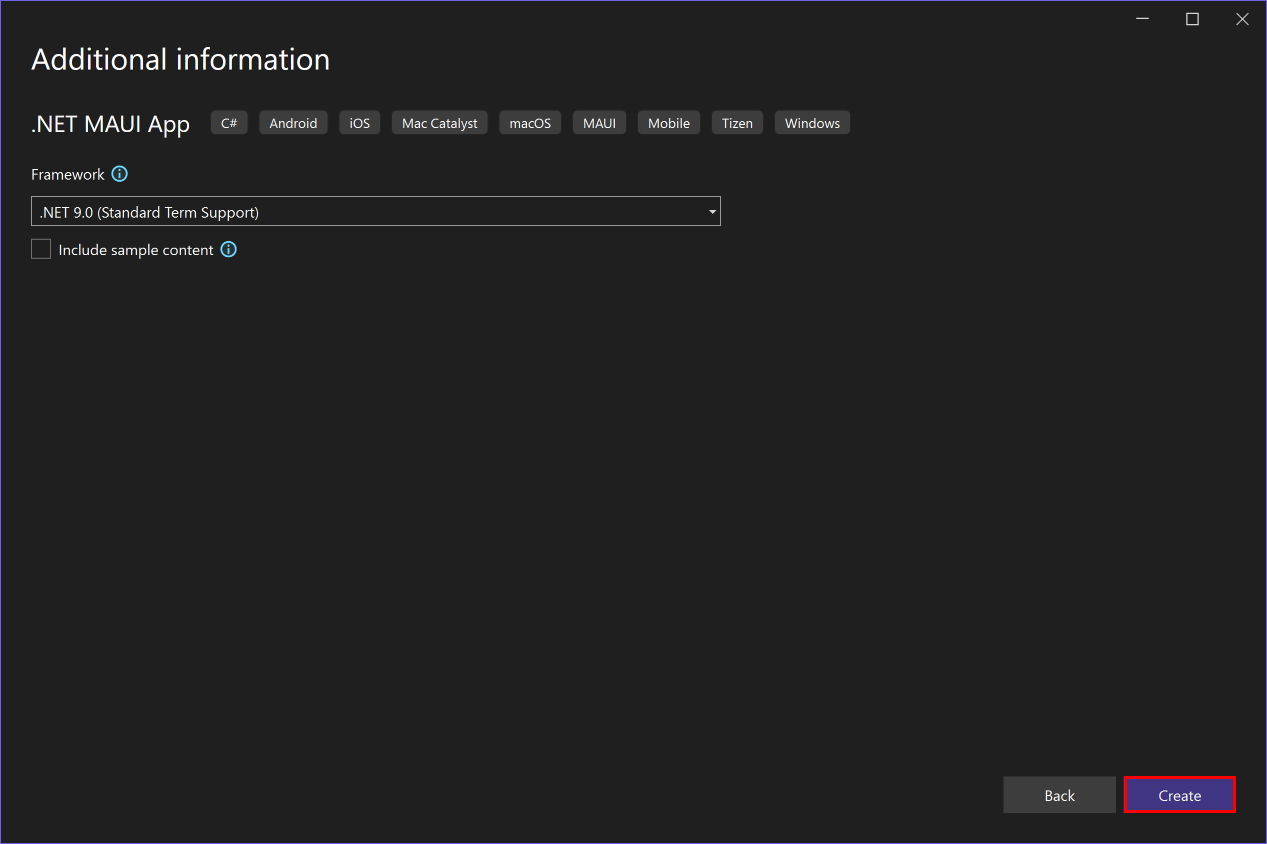Click the Mobile tag

[x=668, y=122]
